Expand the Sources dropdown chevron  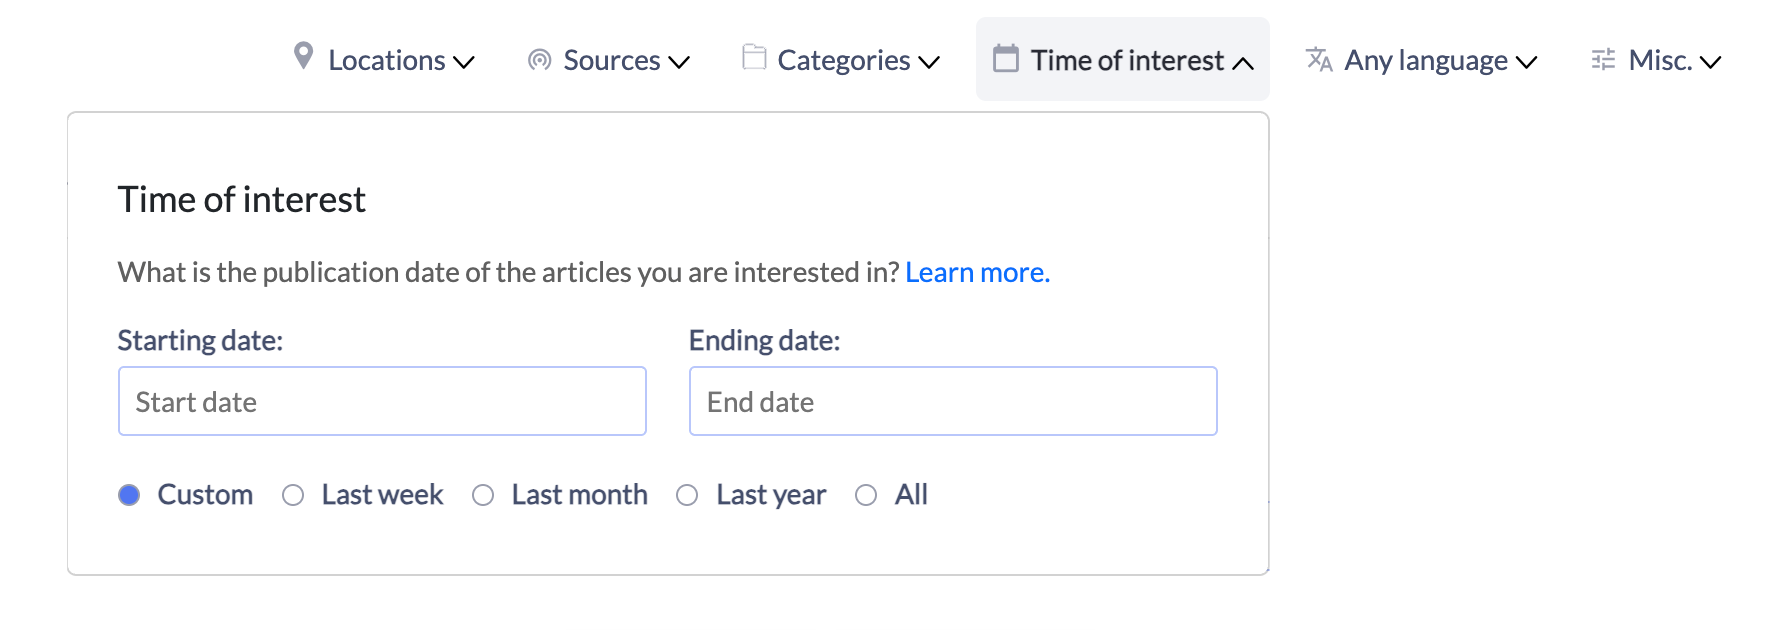click(x=679, y=62)
